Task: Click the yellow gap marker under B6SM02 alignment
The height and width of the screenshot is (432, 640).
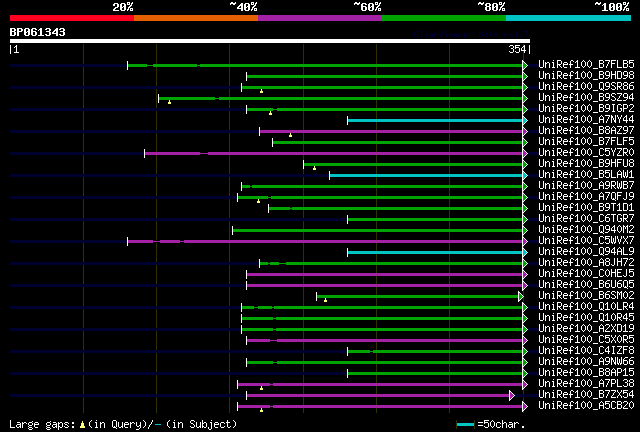Action: [x=325, y=301]
